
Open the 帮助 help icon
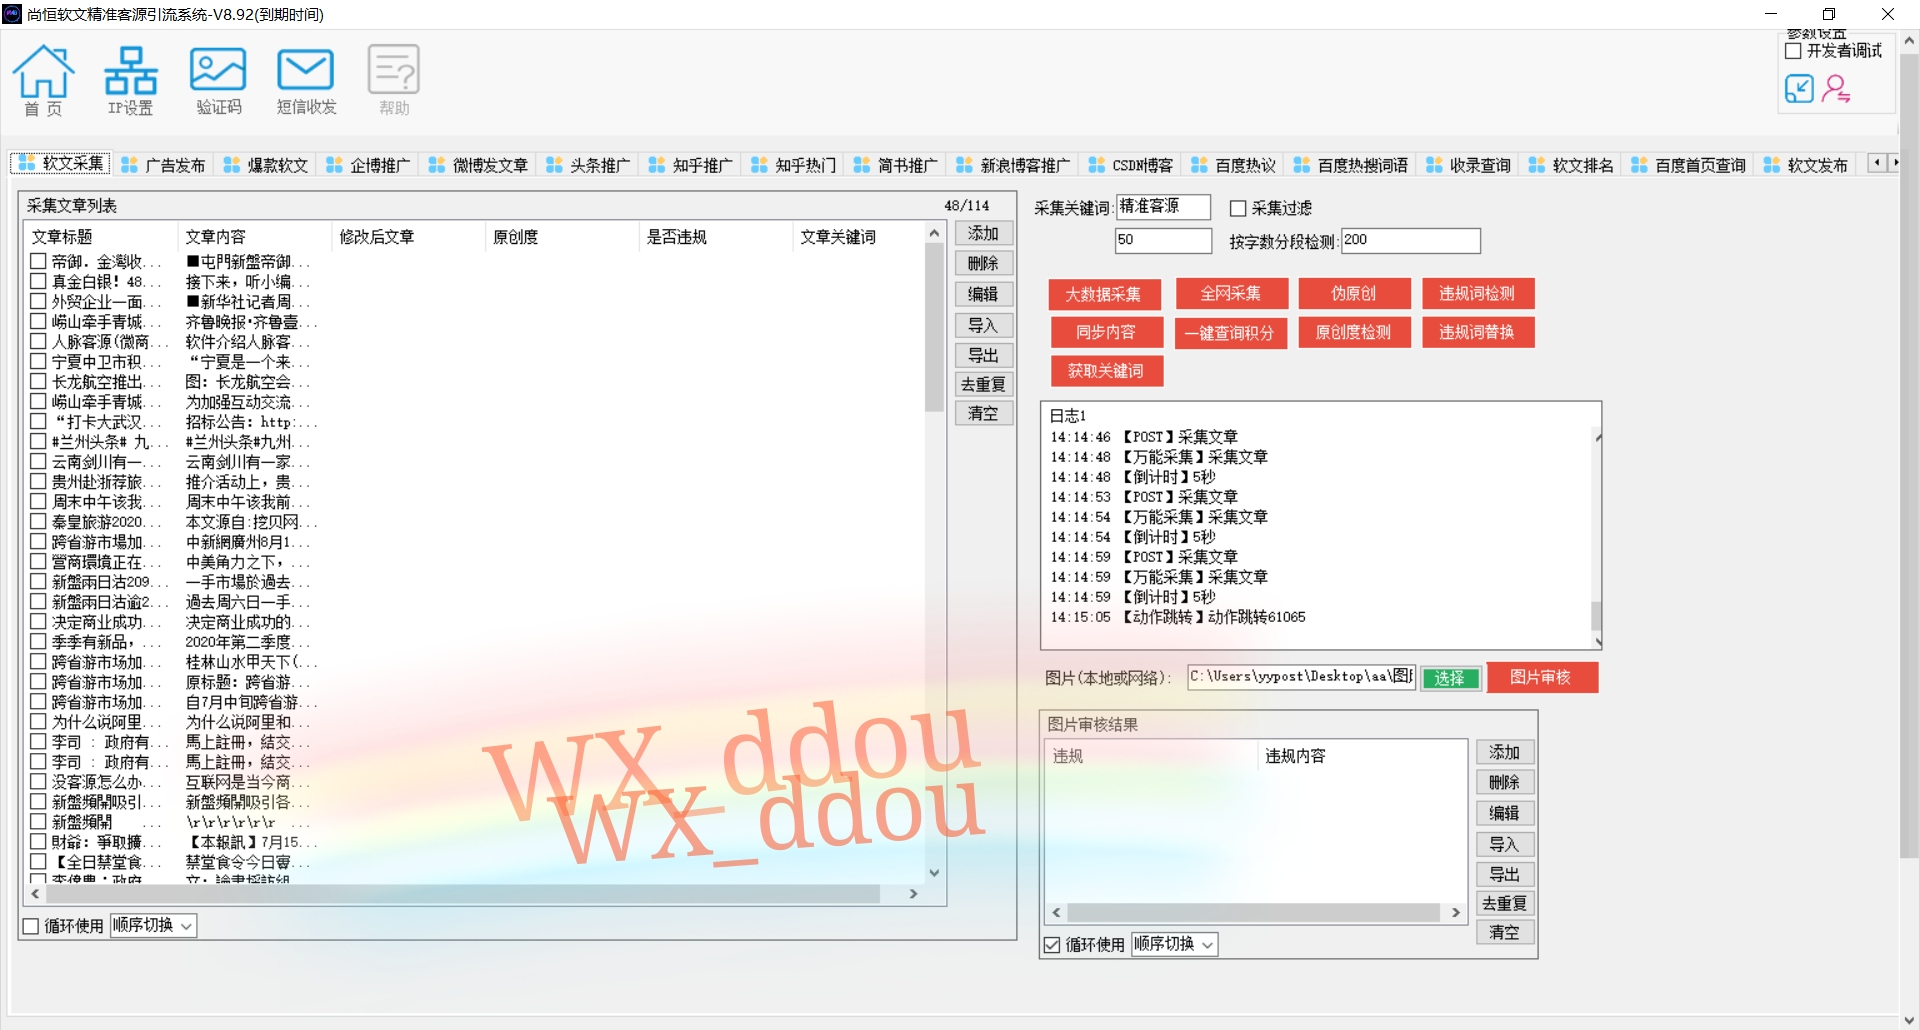(394, 80)
